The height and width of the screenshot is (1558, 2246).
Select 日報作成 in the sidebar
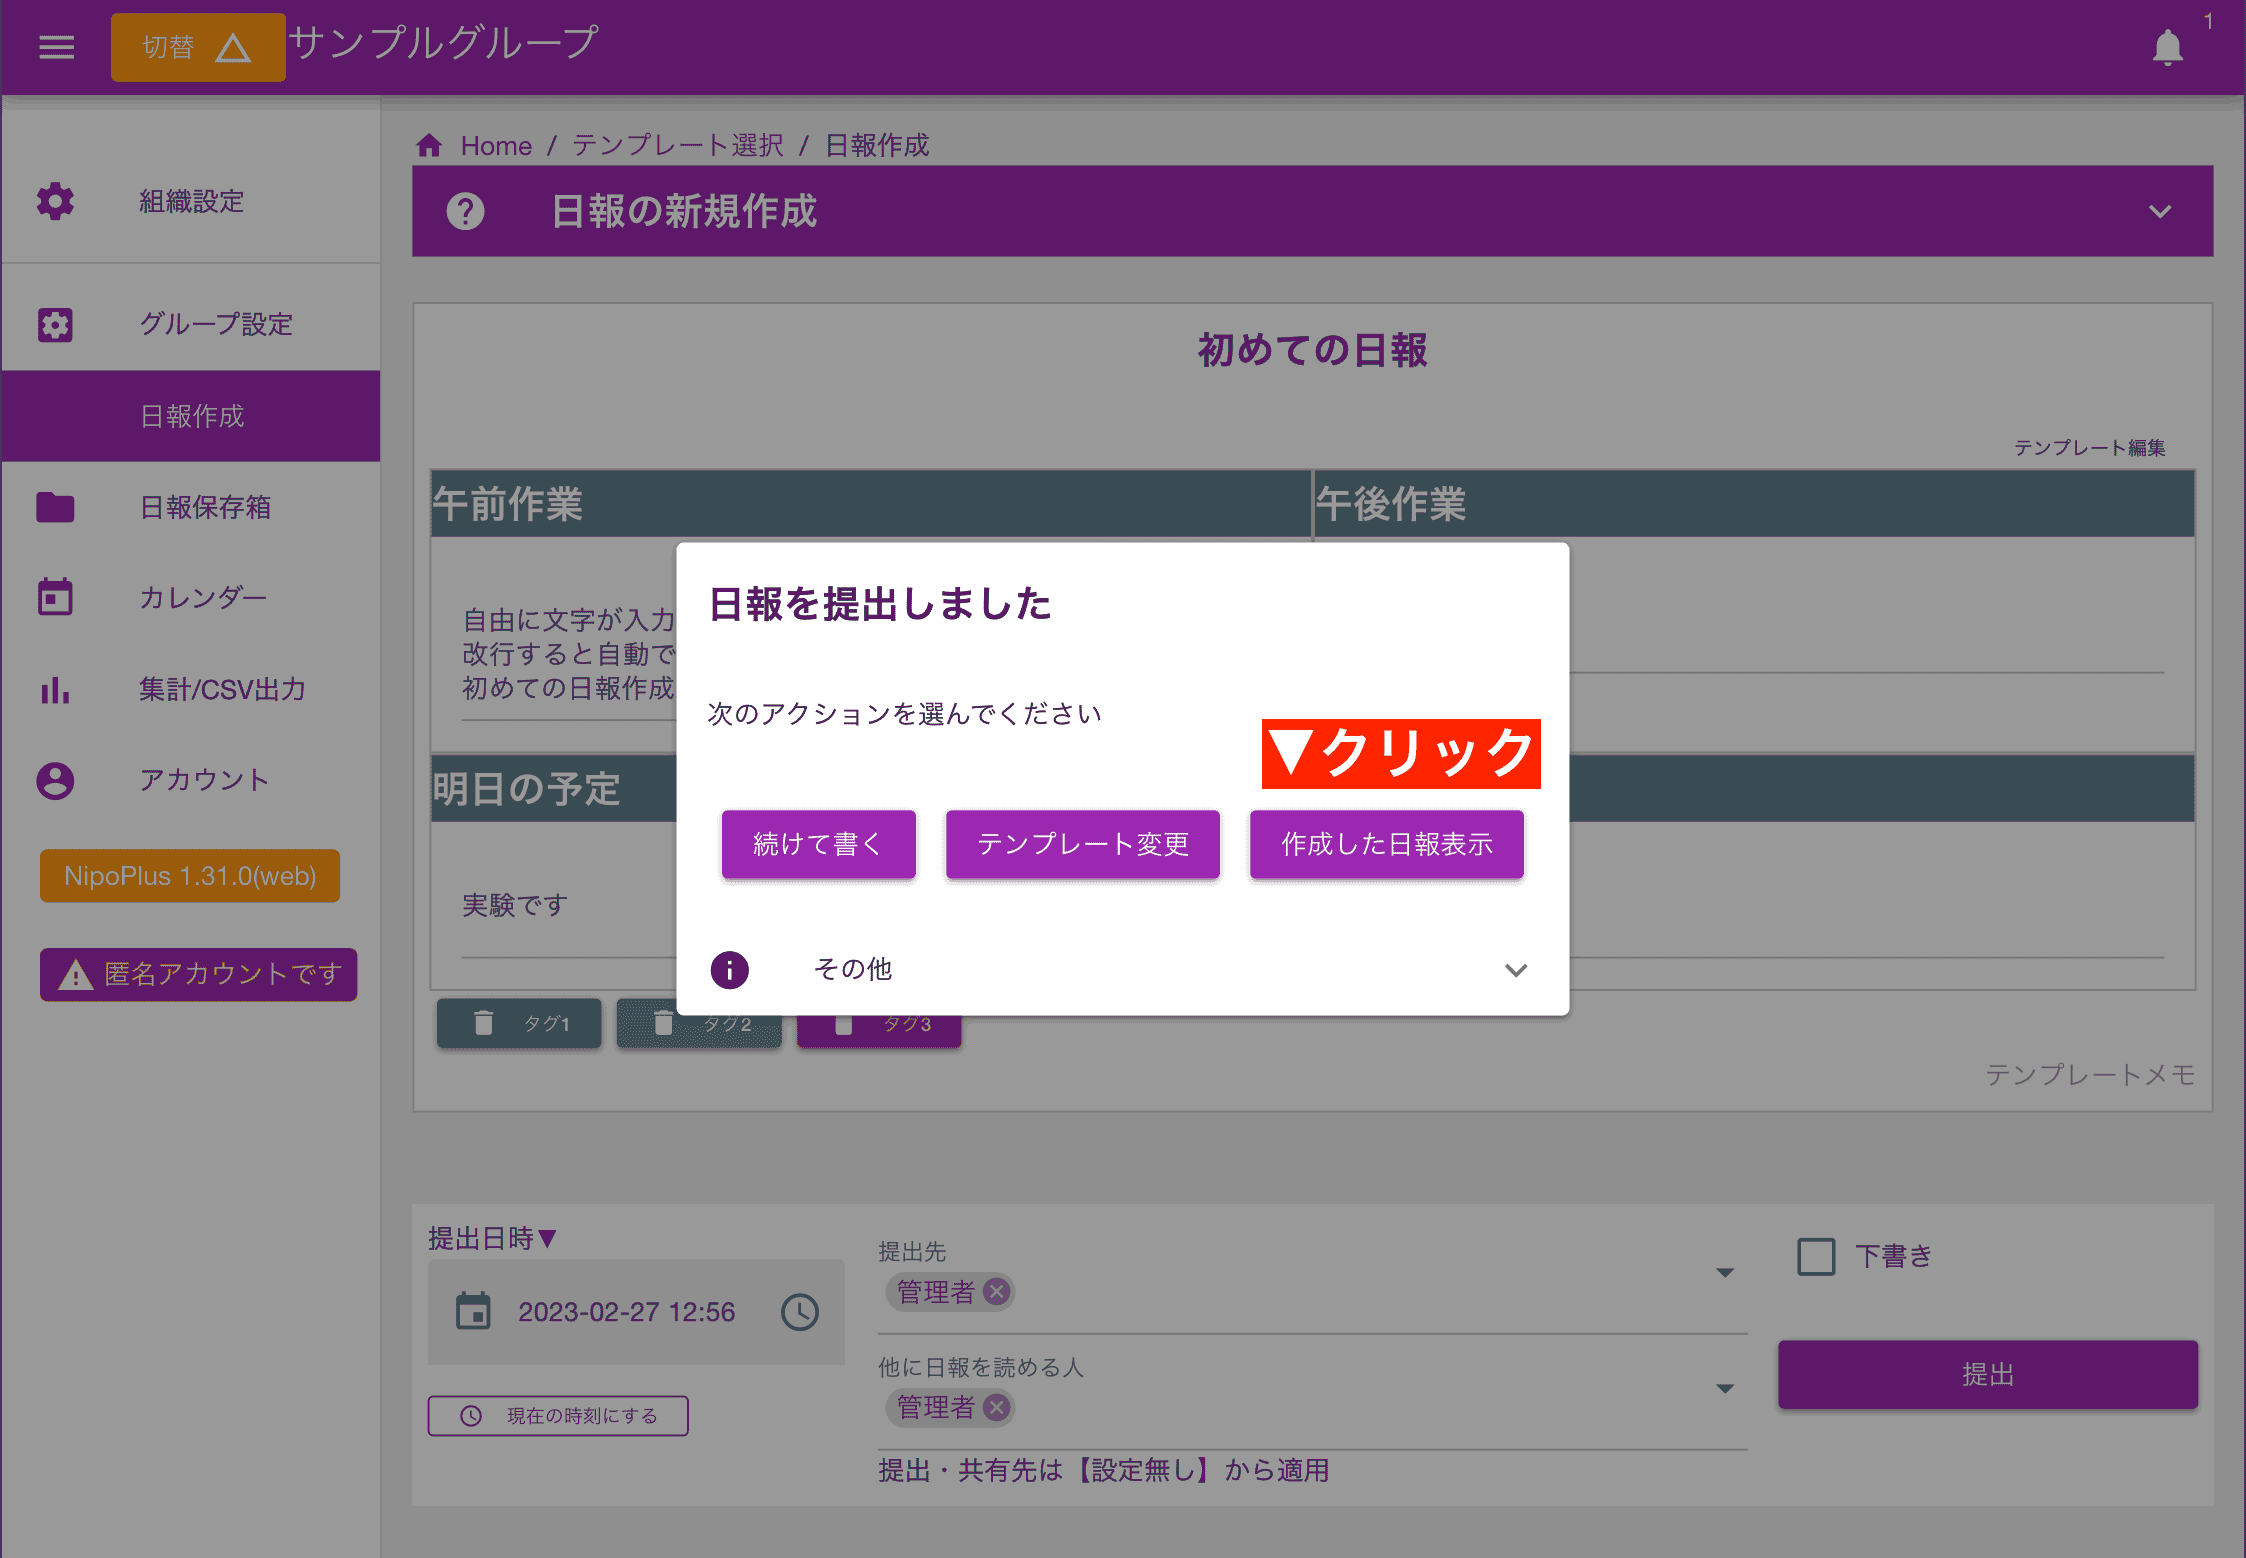click(191, 416)
